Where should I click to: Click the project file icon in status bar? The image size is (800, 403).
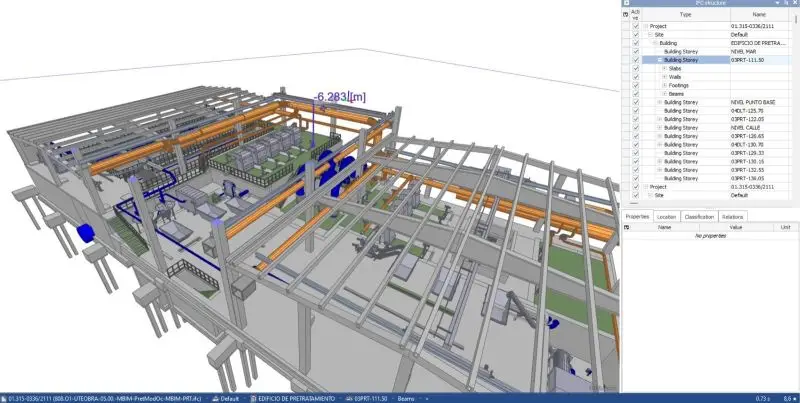click(4, 398)
